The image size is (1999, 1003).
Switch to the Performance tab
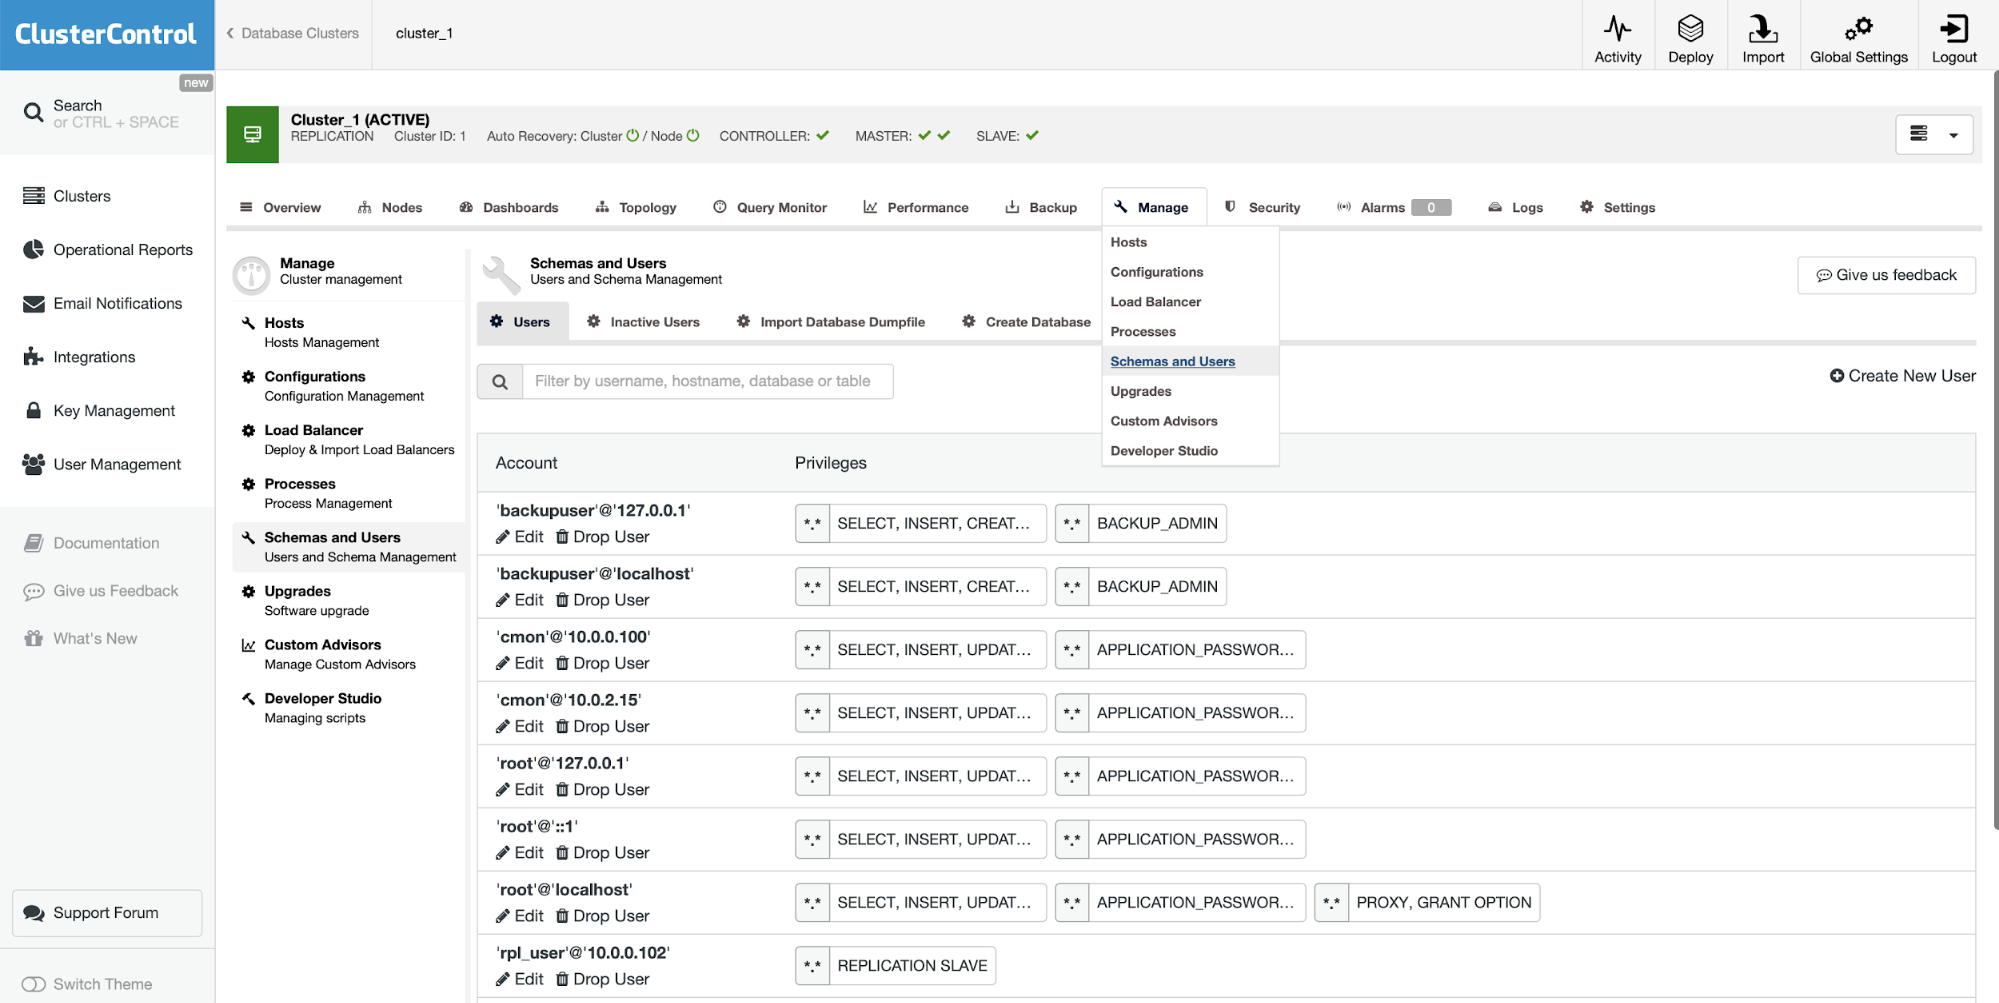click(916, 207)
